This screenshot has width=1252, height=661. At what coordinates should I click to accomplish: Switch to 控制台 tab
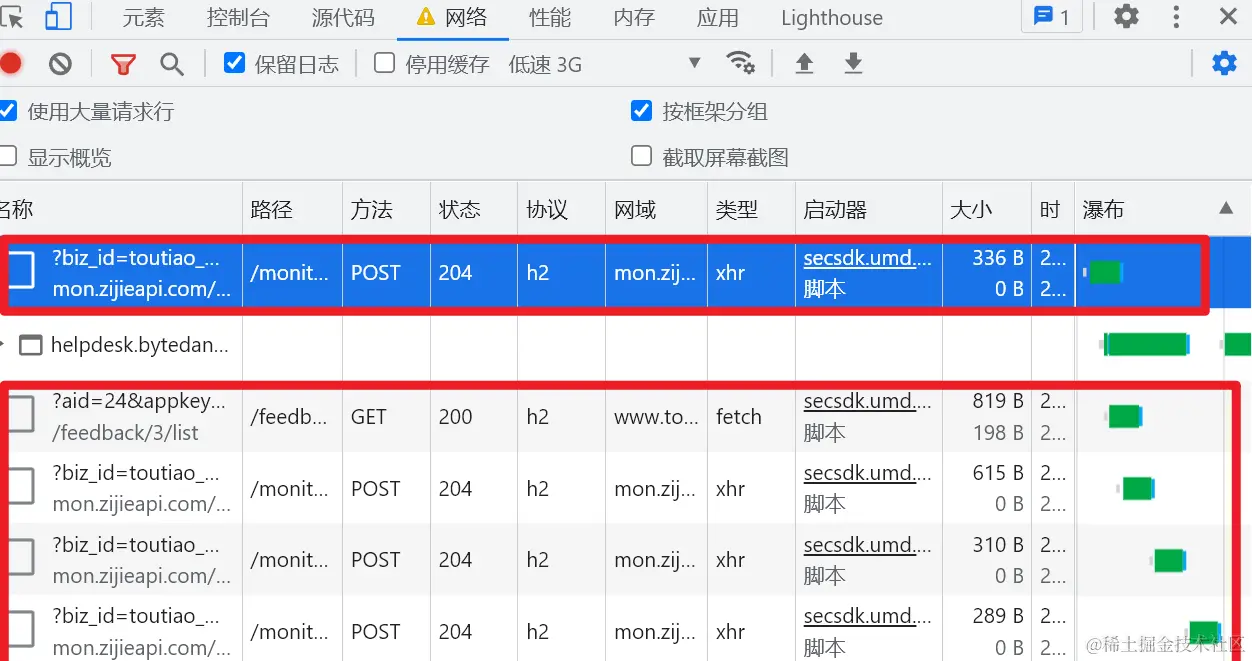click(238, 18)
